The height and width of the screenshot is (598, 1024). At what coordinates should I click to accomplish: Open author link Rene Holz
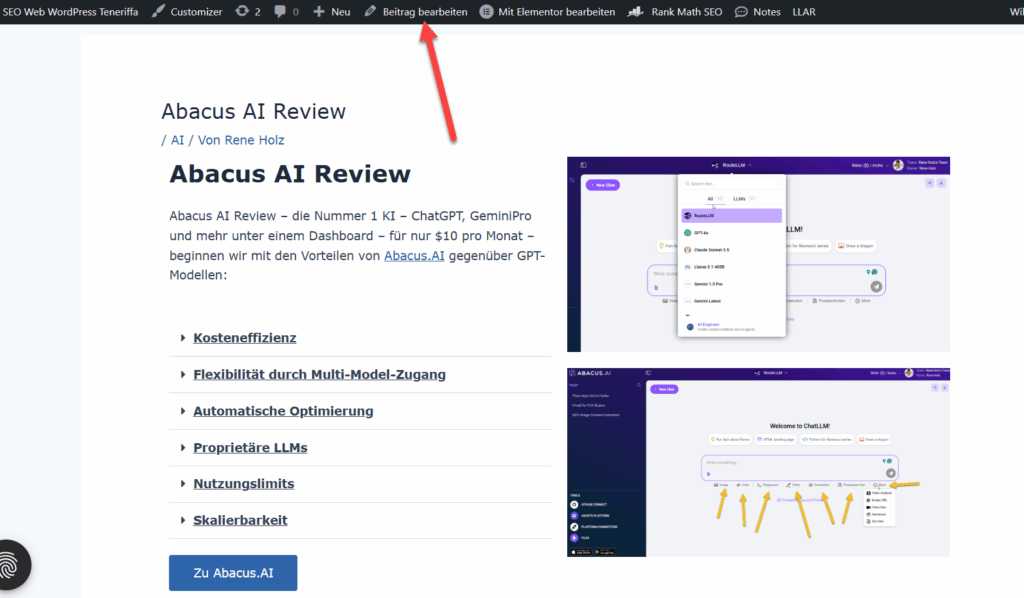[x=255, y=140]
